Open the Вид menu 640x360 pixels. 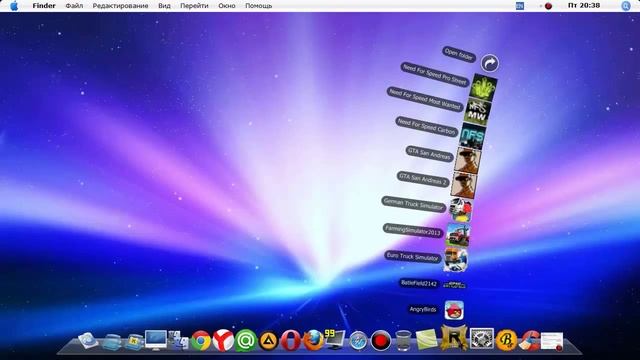(x=164, y=6)
